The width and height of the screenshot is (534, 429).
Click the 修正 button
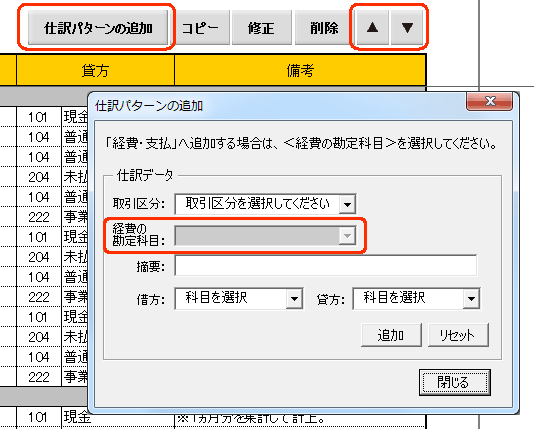pos(262,28)
